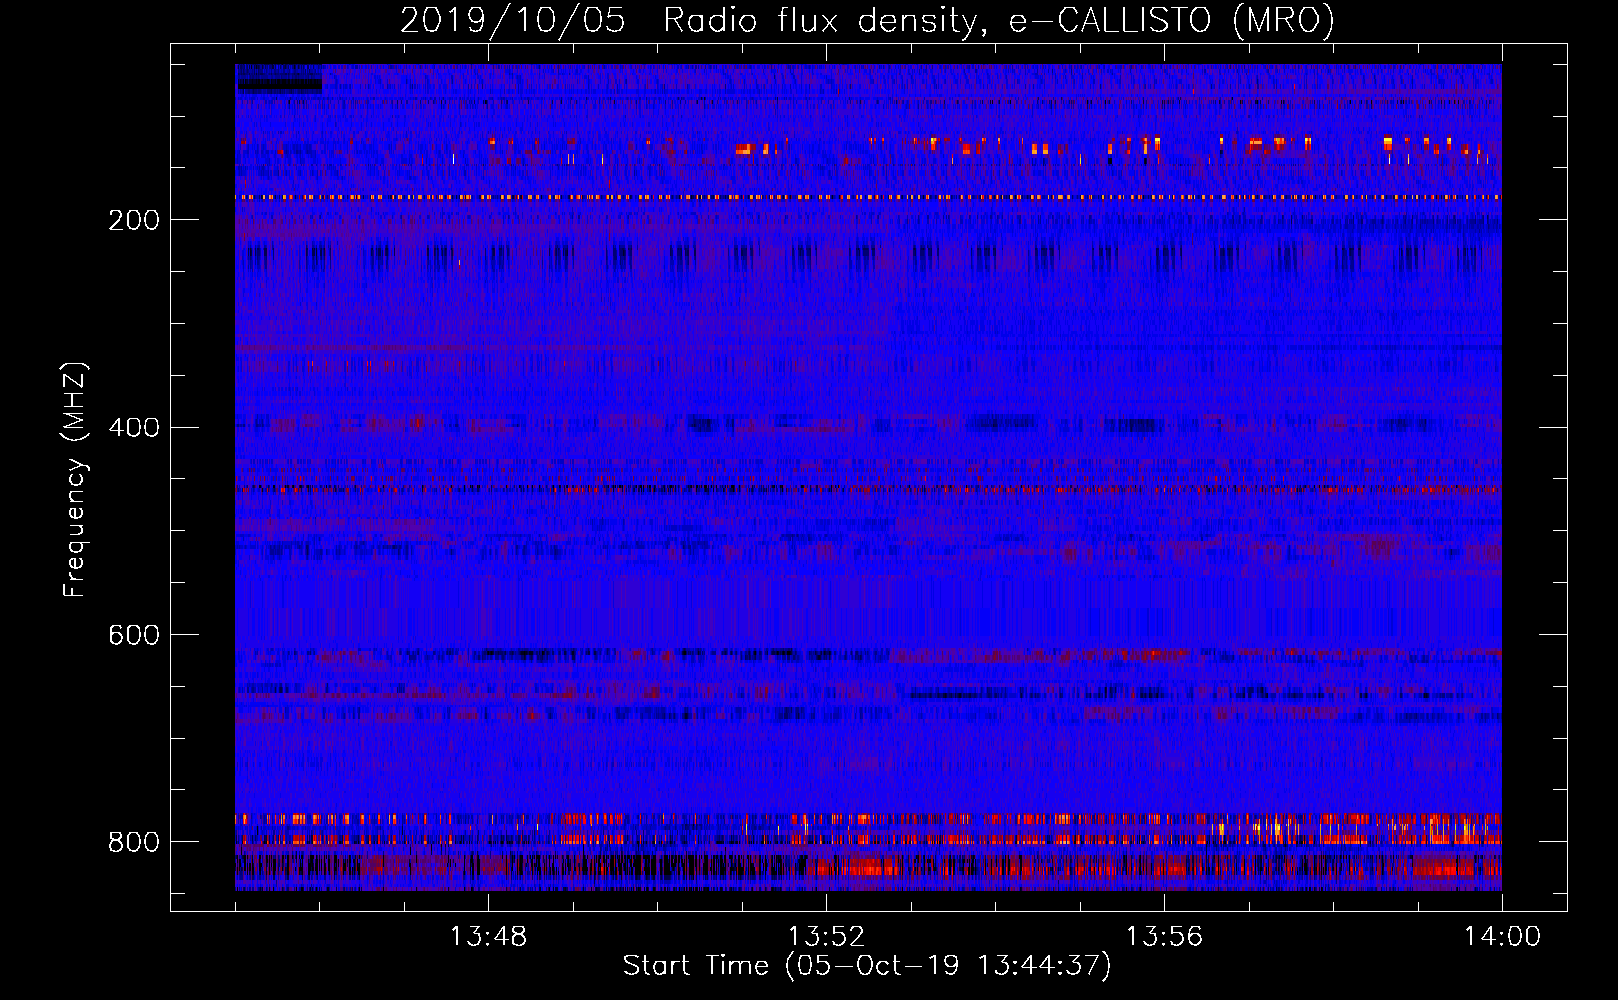Click the 400 frequency tick label

pos(134,428)
